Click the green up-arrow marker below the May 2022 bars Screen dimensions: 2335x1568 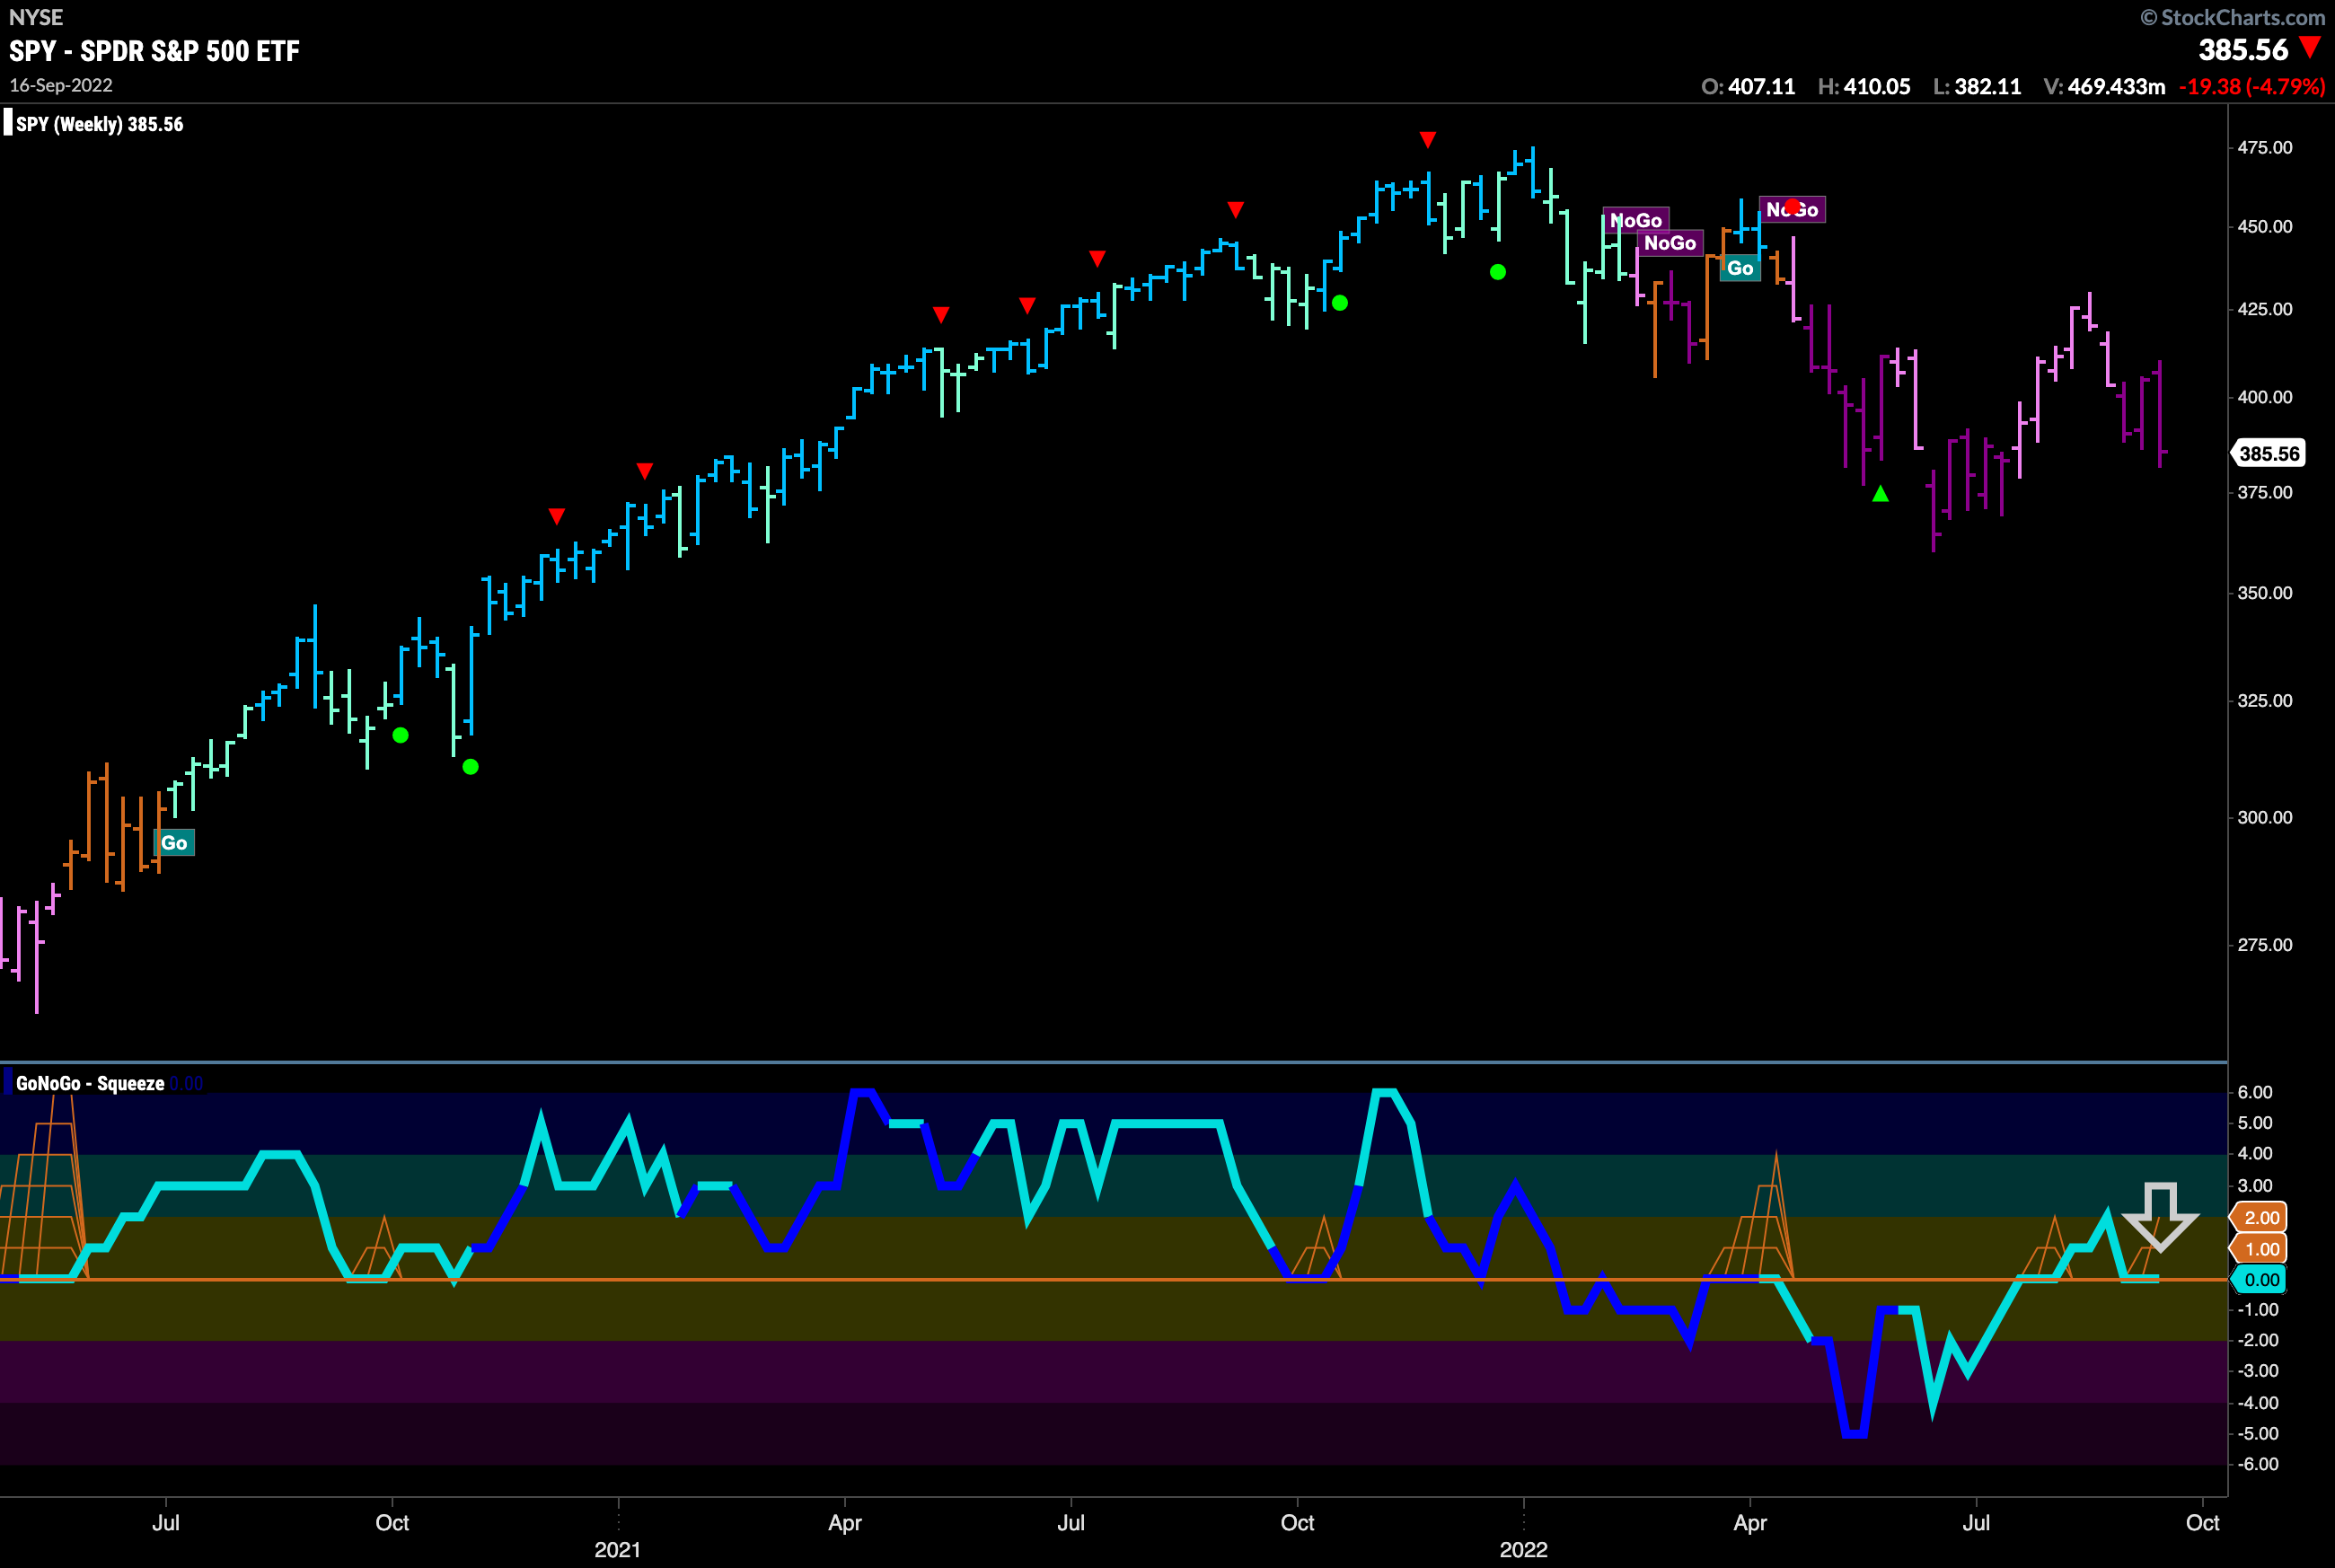[x=1880, y=493]
